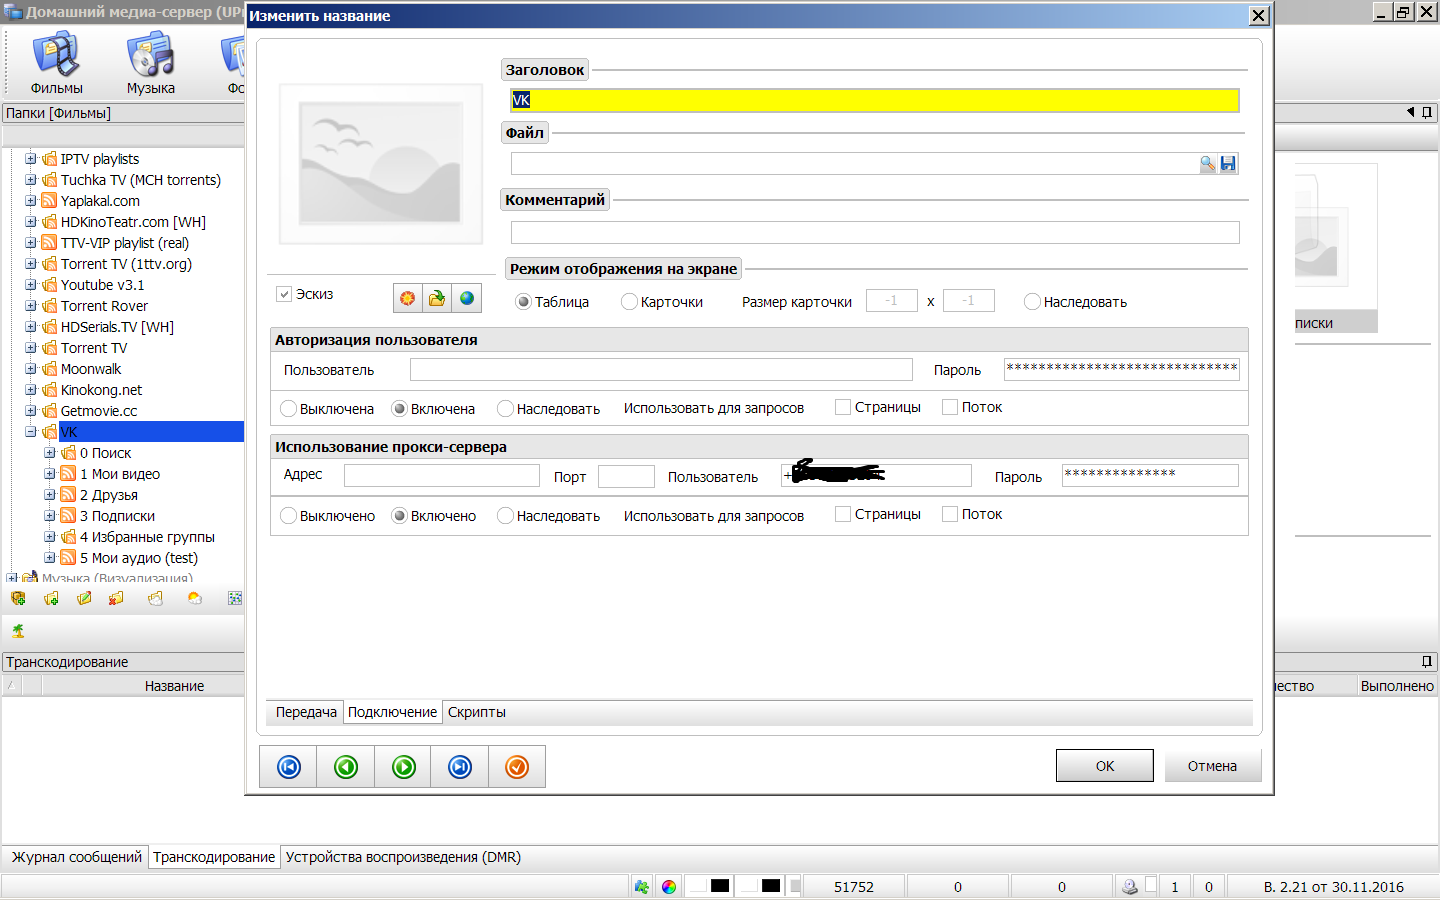Click the OK button
The height and width of the screenshot is (900, 1440).
tap(1104, 766)
